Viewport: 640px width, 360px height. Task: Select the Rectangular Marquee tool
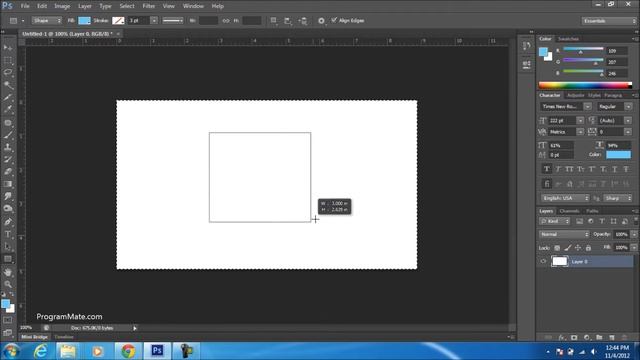tap(8, 61)
